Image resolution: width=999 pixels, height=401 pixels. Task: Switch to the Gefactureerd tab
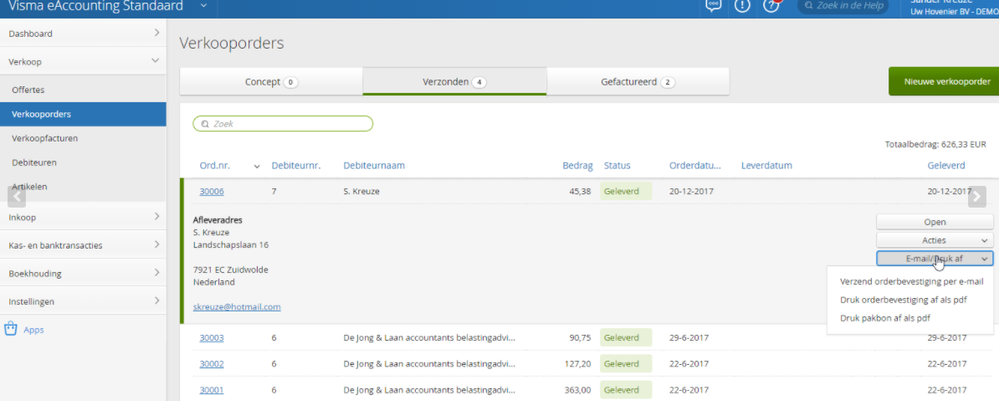(638, 82)
